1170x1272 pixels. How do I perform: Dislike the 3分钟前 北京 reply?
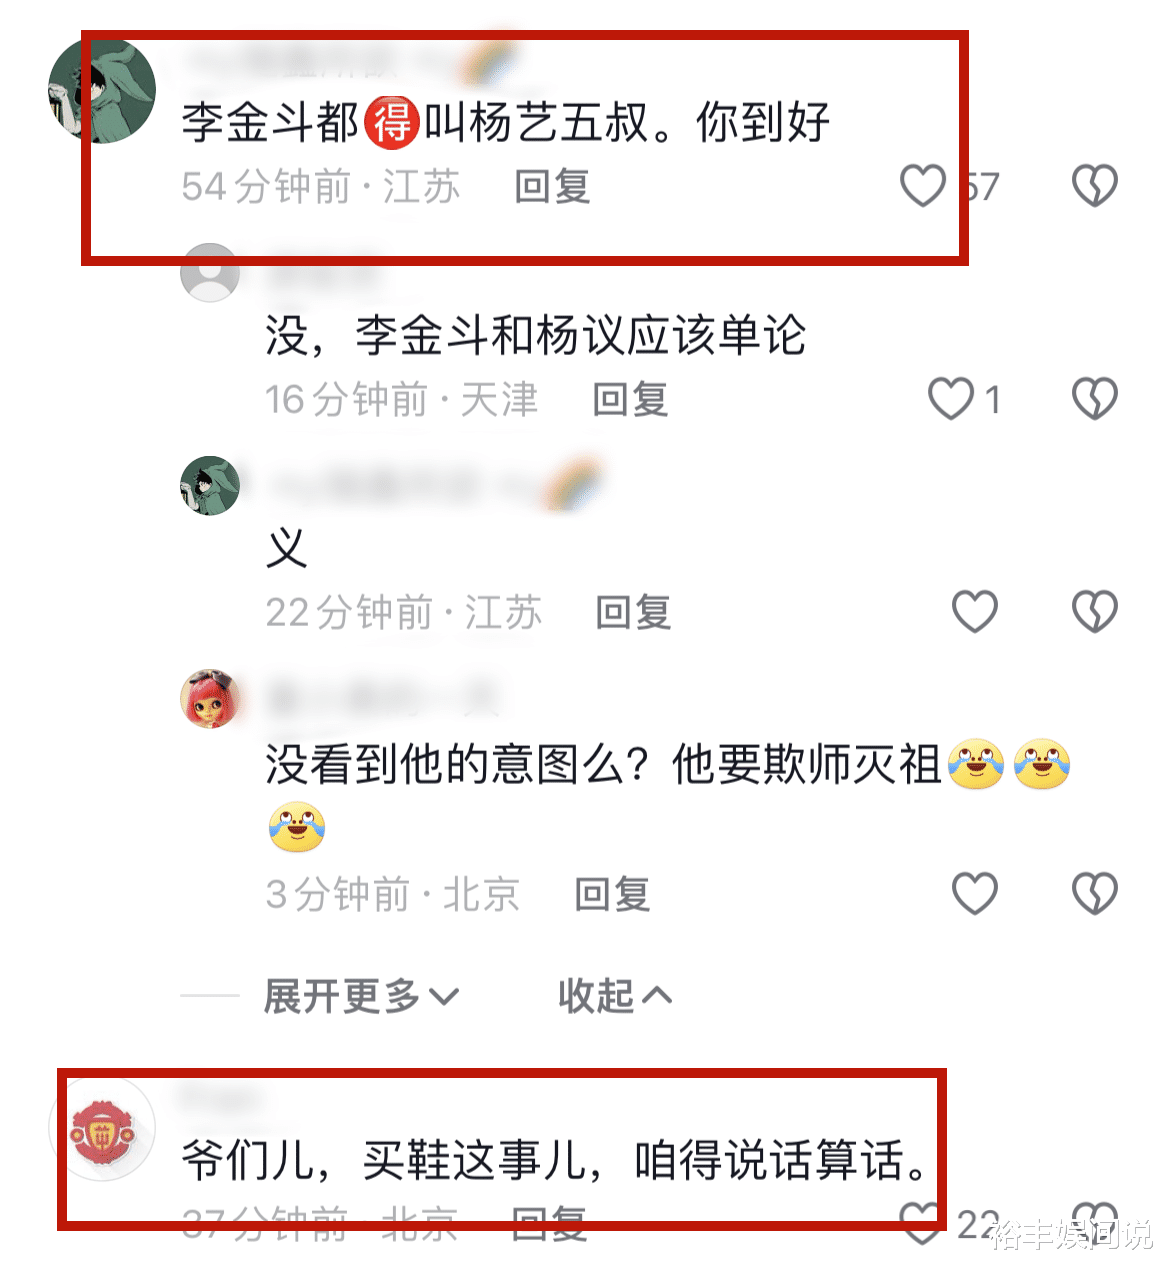(1095, 894)
